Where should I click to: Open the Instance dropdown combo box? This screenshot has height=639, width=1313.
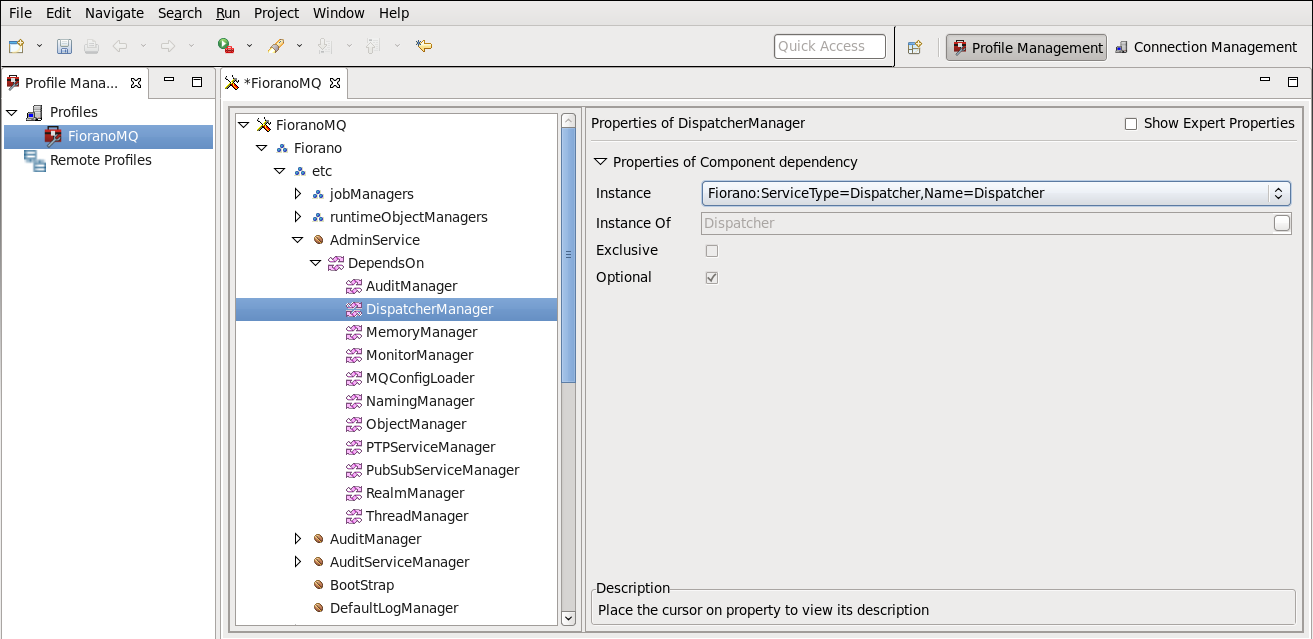pyautogui.click(x=996, y=193)
